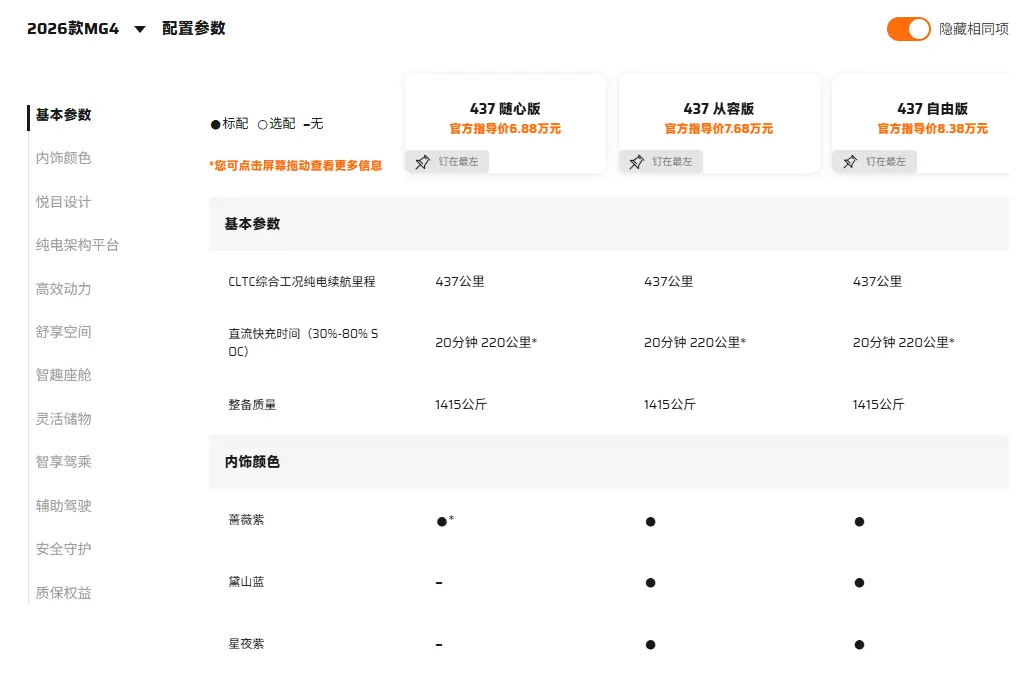Screen dimensions: 1027x673
Task: Open 质保权益 sidebar item
Action: tap(64, 592)
